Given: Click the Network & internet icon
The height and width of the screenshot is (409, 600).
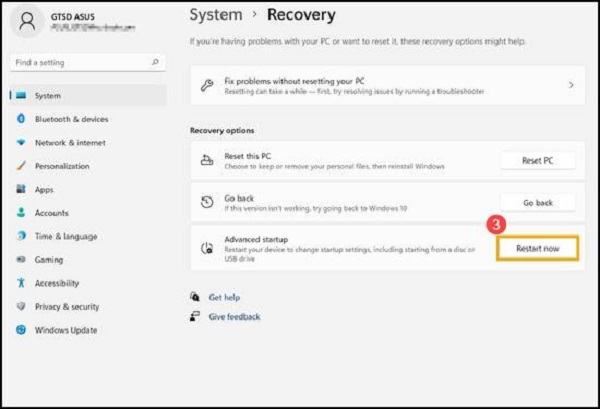Looking at the screenshot, I should [x=20, y=142].
